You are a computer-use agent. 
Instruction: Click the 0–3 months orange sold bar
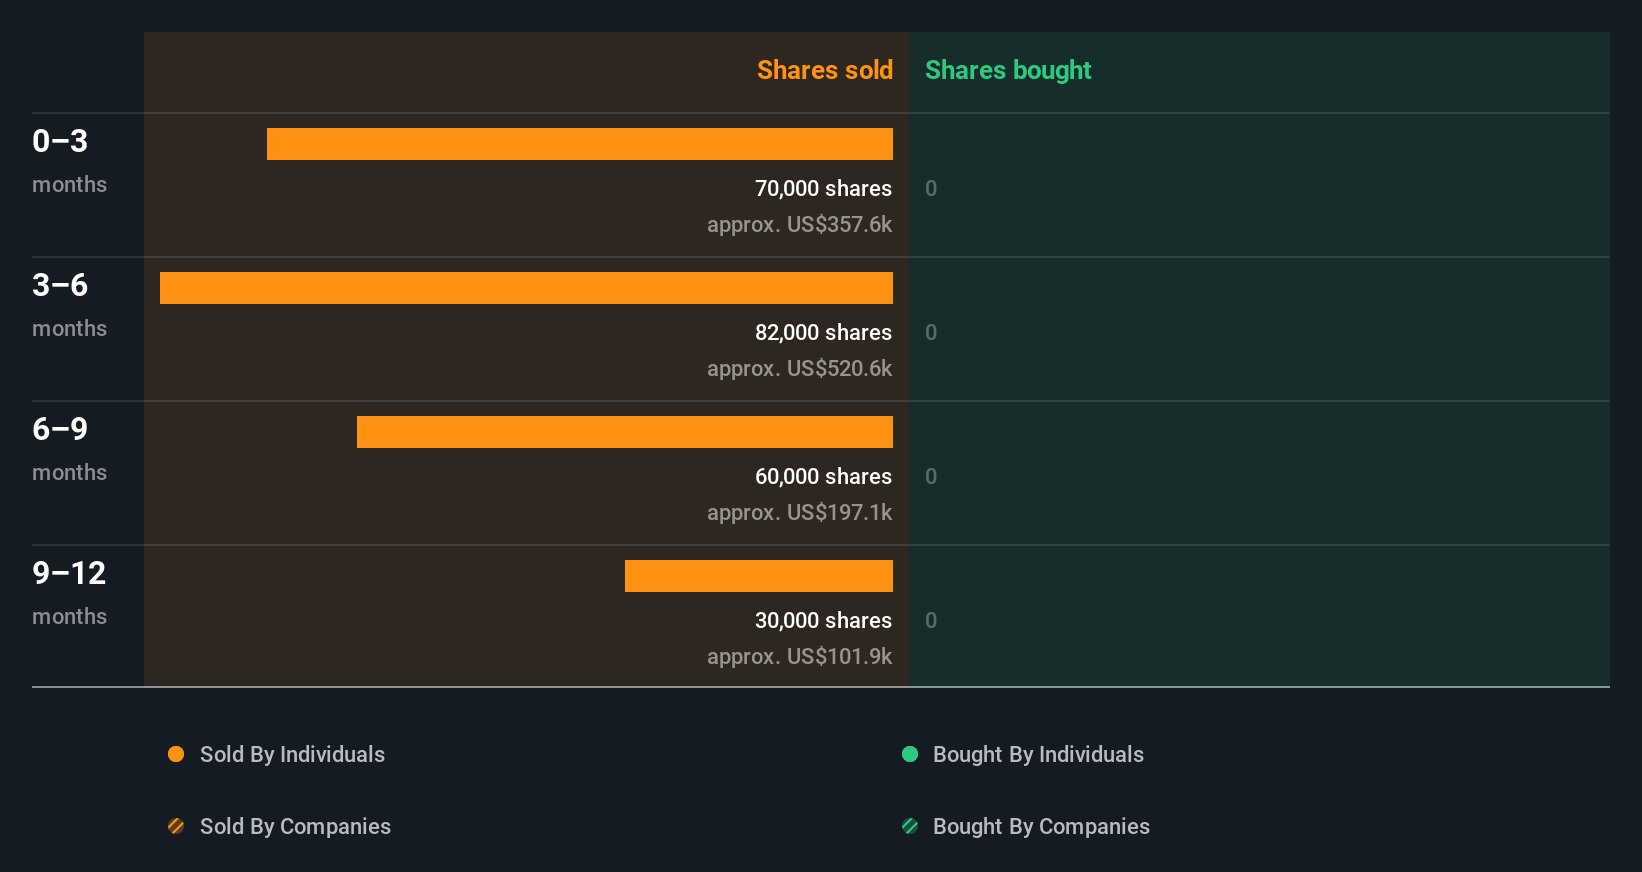580,144
